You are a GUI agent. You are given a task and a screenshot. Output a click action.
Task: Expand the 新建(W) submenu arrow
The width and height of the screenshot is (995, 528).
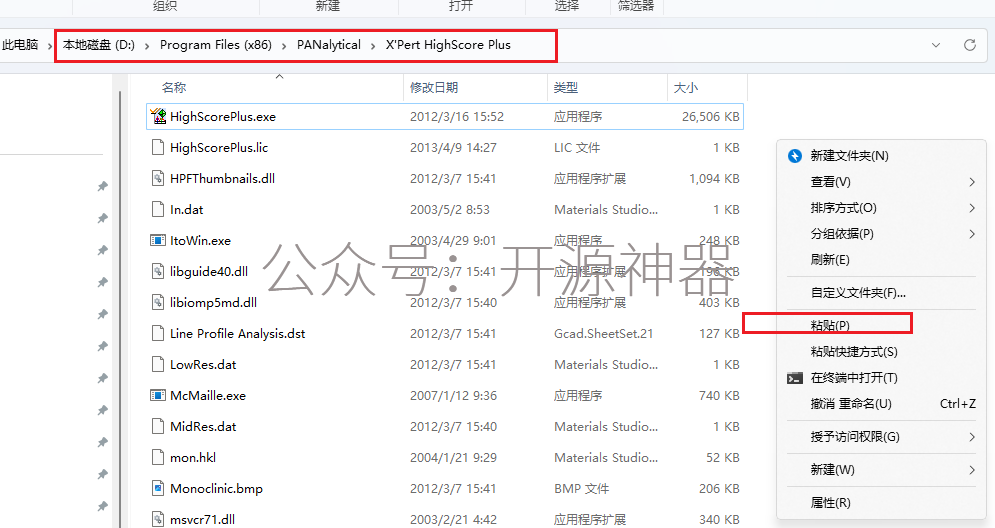point(972,470)
